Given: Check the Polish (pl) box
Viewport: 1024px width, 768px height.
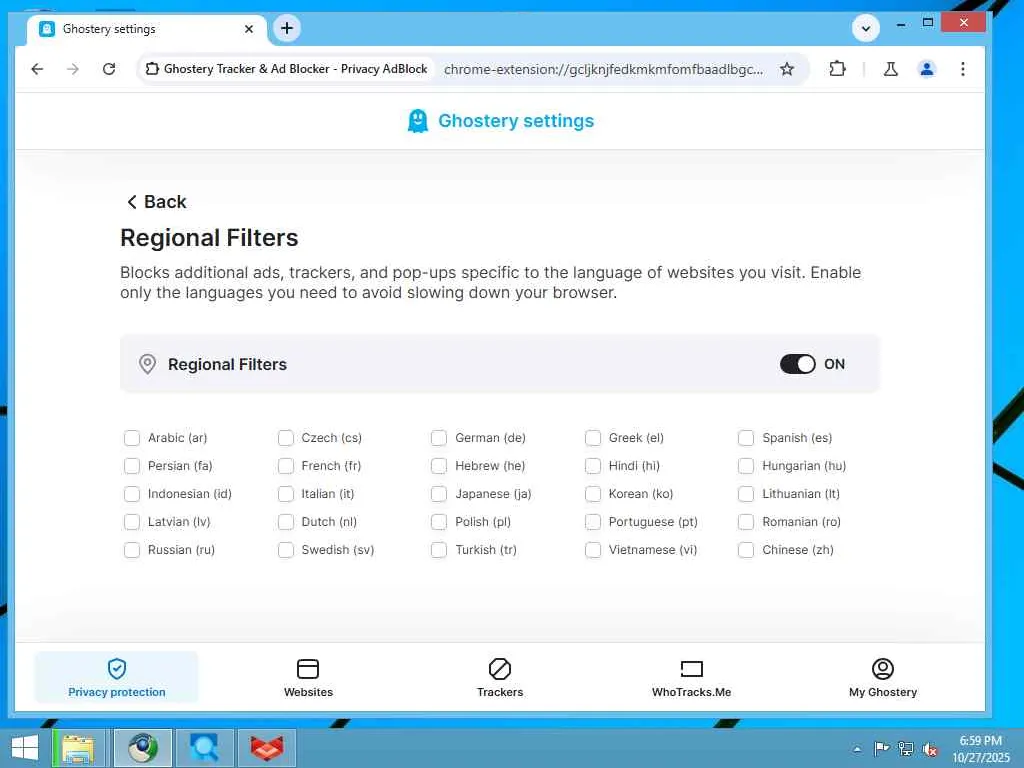Looking at the screenshot, I should 439,522.
